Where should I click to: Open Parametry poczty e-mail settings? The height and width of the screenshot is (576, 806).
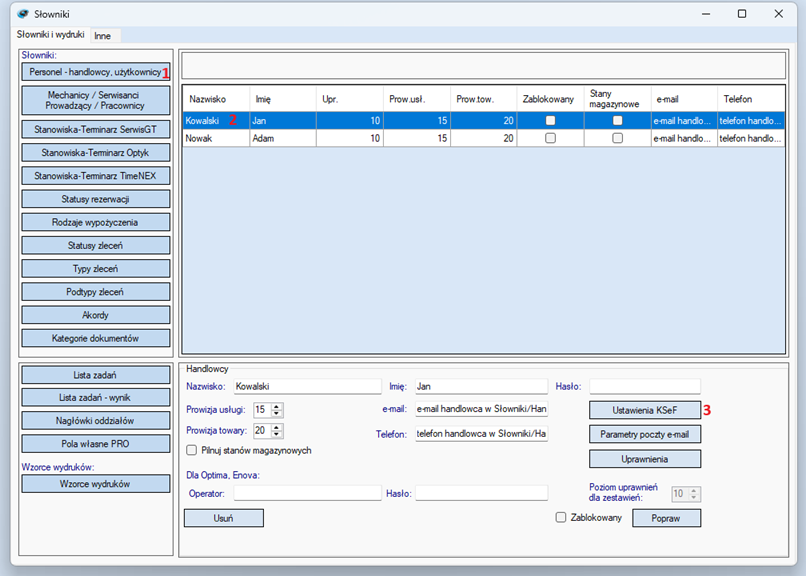click(645, 434)
